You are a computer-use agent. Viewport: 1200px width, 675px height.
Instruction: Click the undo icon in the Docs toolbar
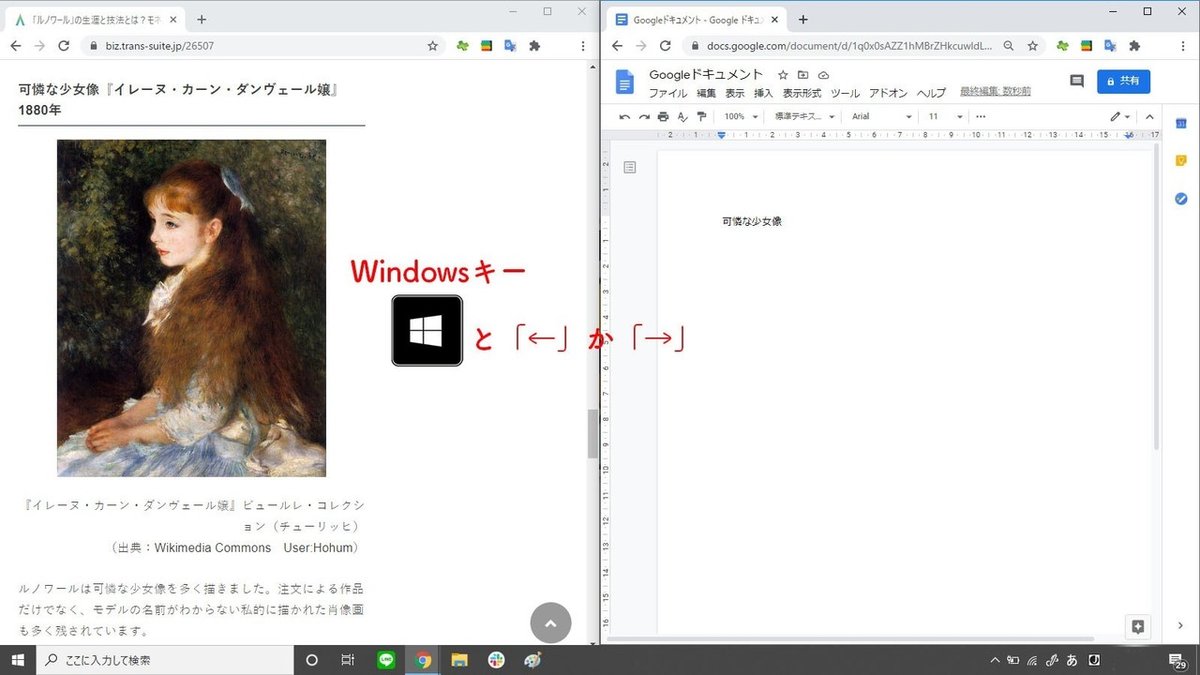(625, 117)
